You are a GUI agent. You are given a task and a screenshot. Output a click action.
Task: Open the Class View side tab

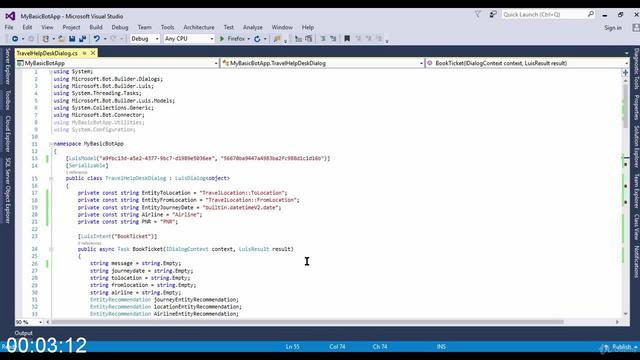point(636,227)
